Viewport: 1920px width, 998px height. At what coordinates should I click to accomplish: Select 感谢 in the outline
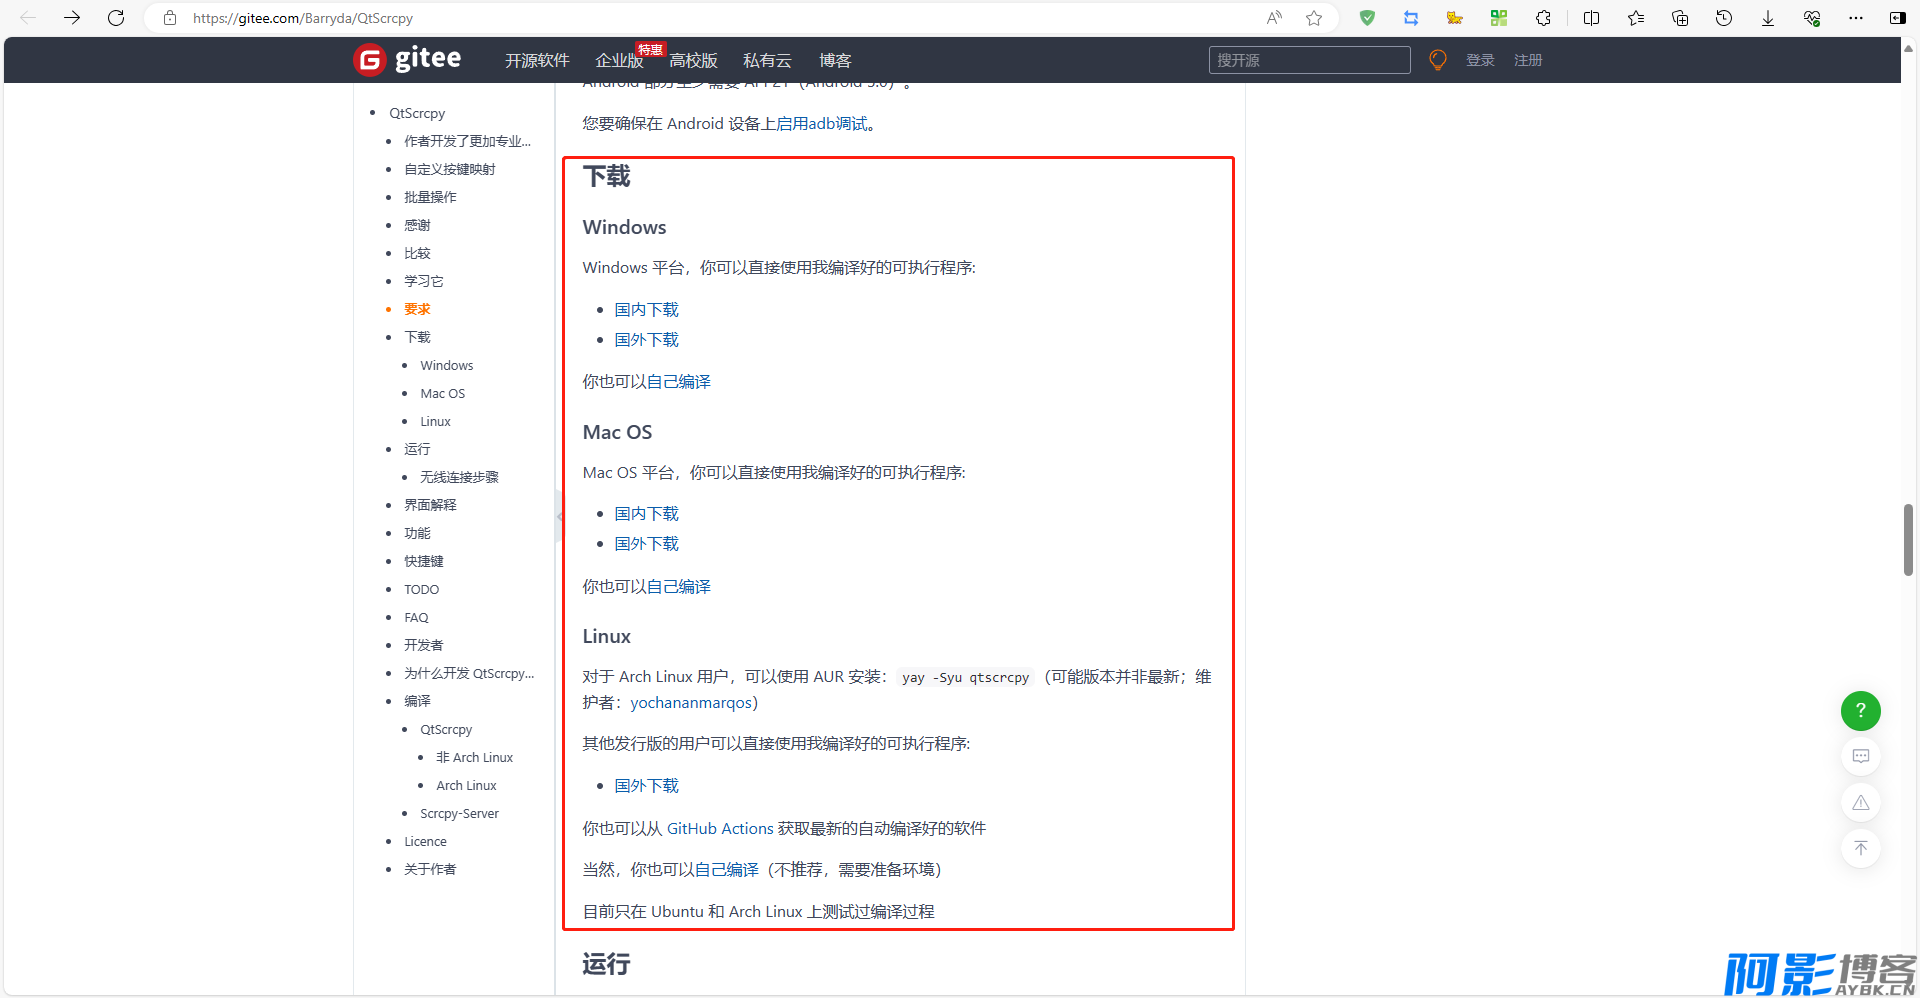[x=417, y=225]
